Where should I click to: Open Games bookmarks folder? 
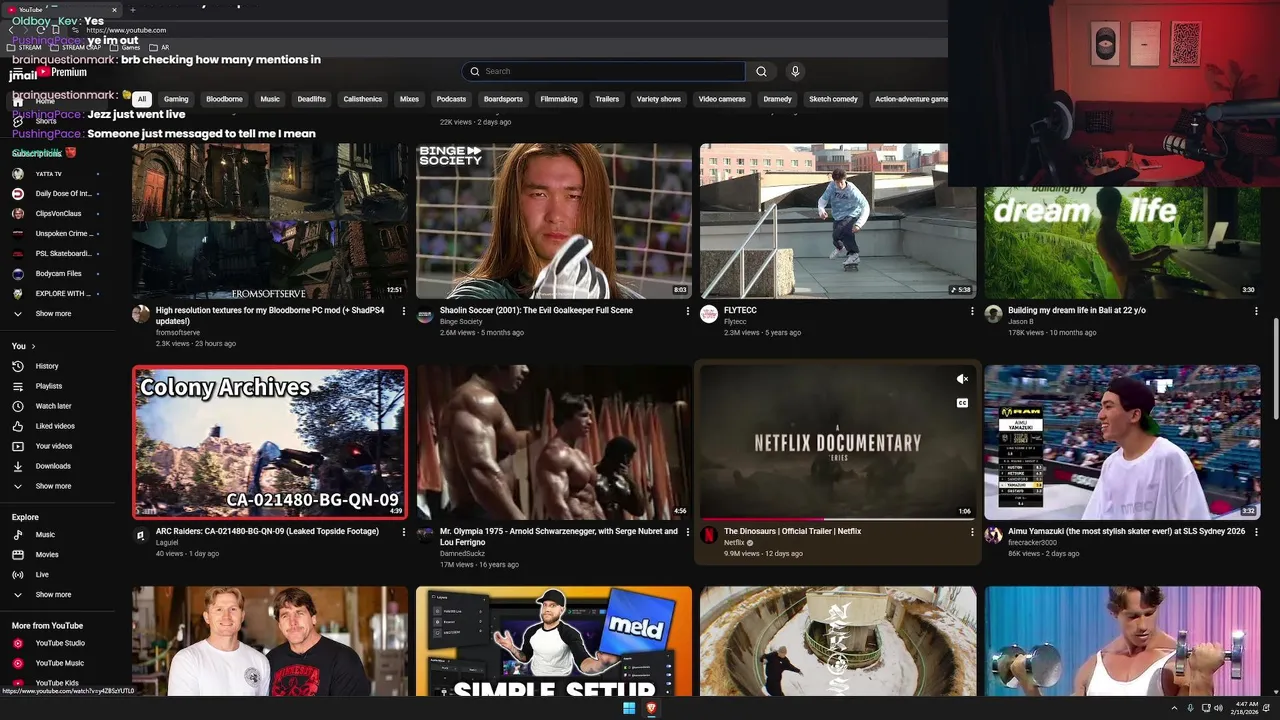125,47
